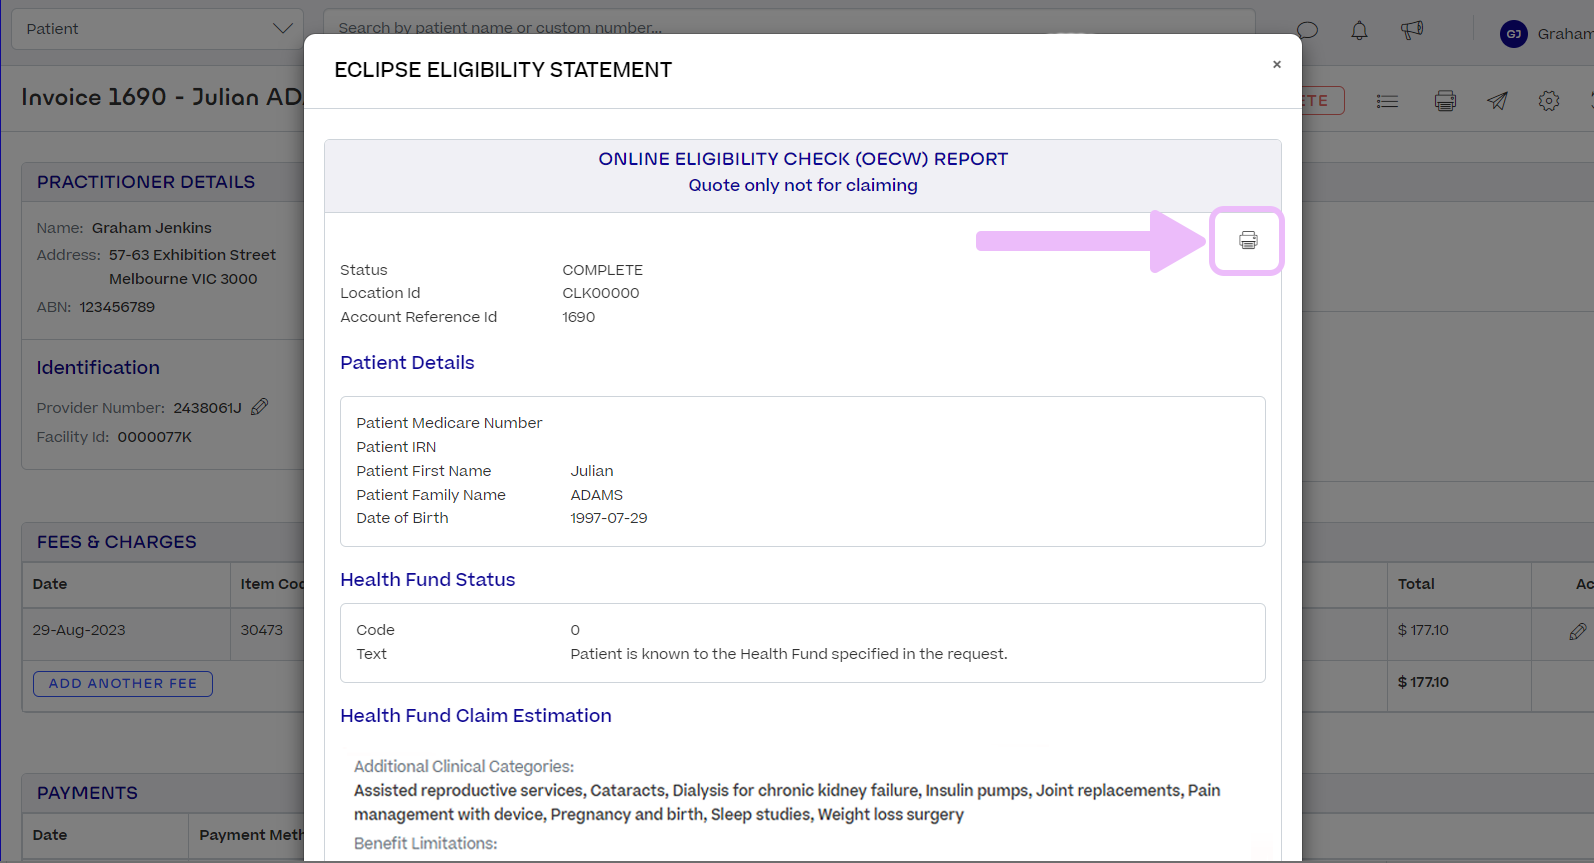
Task: Select date of birth 1997-07-29
Action: click(609, 518)
